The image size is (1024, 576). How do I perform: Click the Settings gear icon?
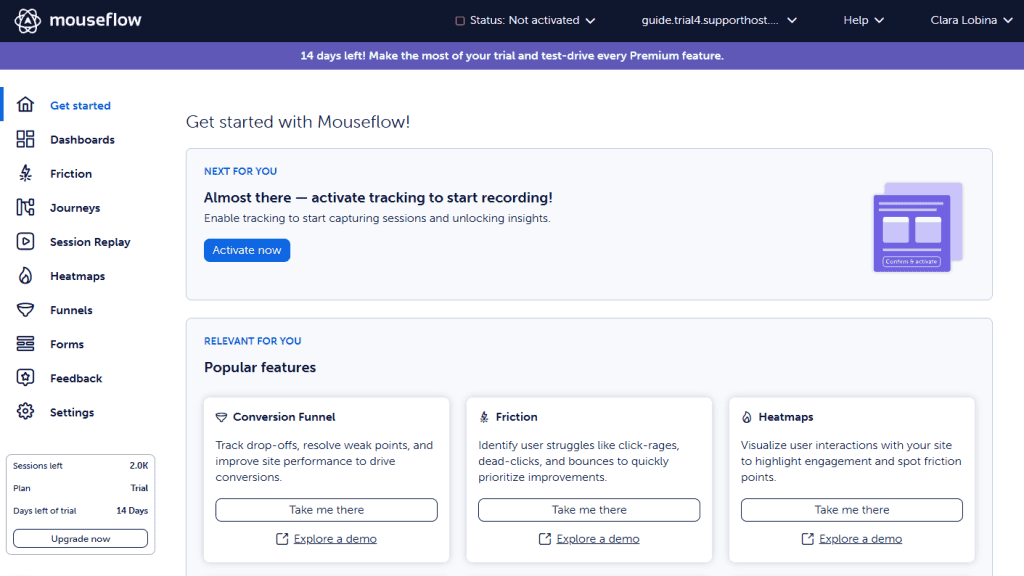(25, 411)
